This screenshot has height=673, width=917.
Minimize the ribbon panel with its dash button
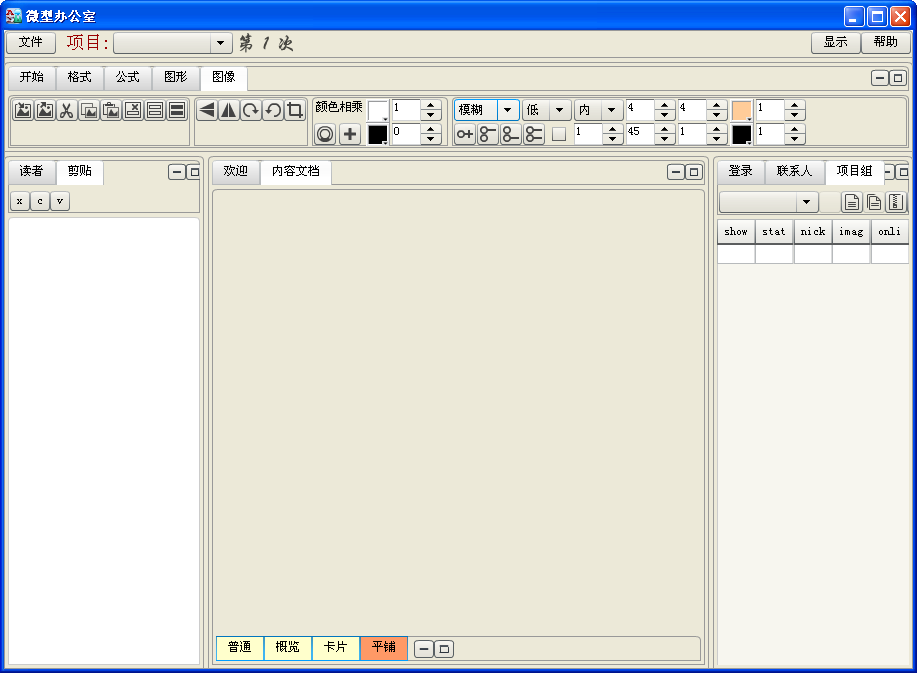point(880,78)
